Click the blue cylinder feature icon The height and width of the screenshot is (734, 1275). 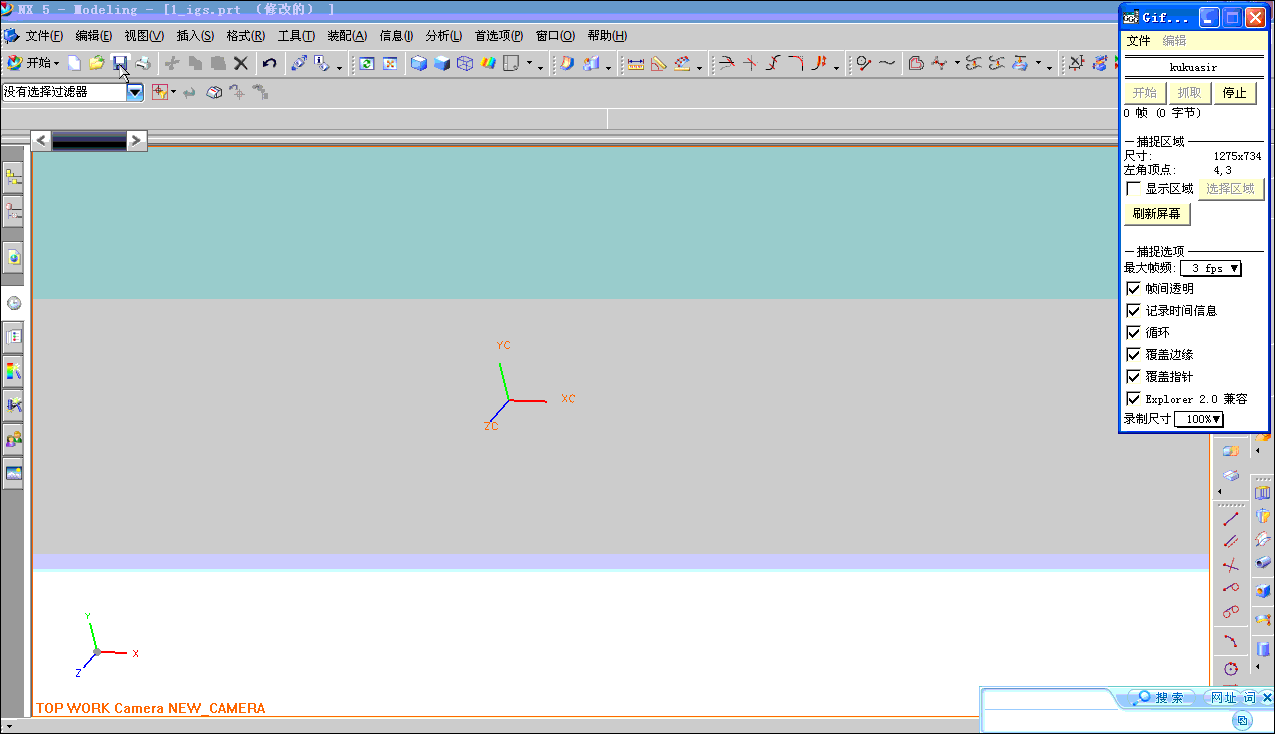[1263, 649]
